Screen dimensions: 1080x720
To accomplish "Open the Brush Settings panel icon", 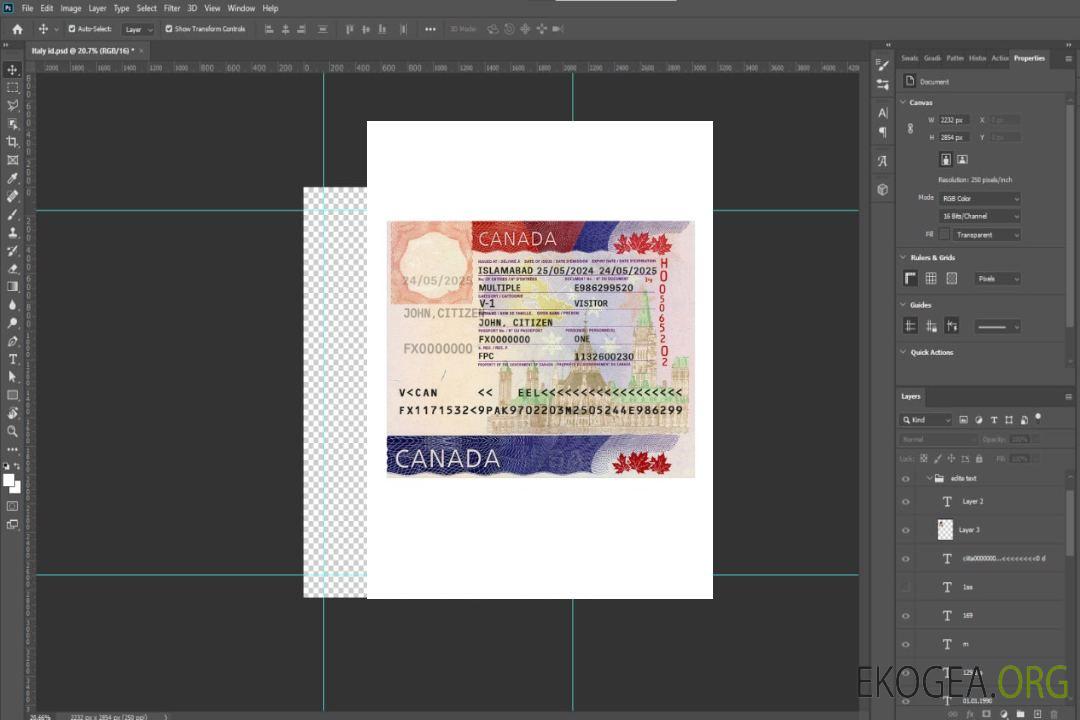I will pos(882,65).
